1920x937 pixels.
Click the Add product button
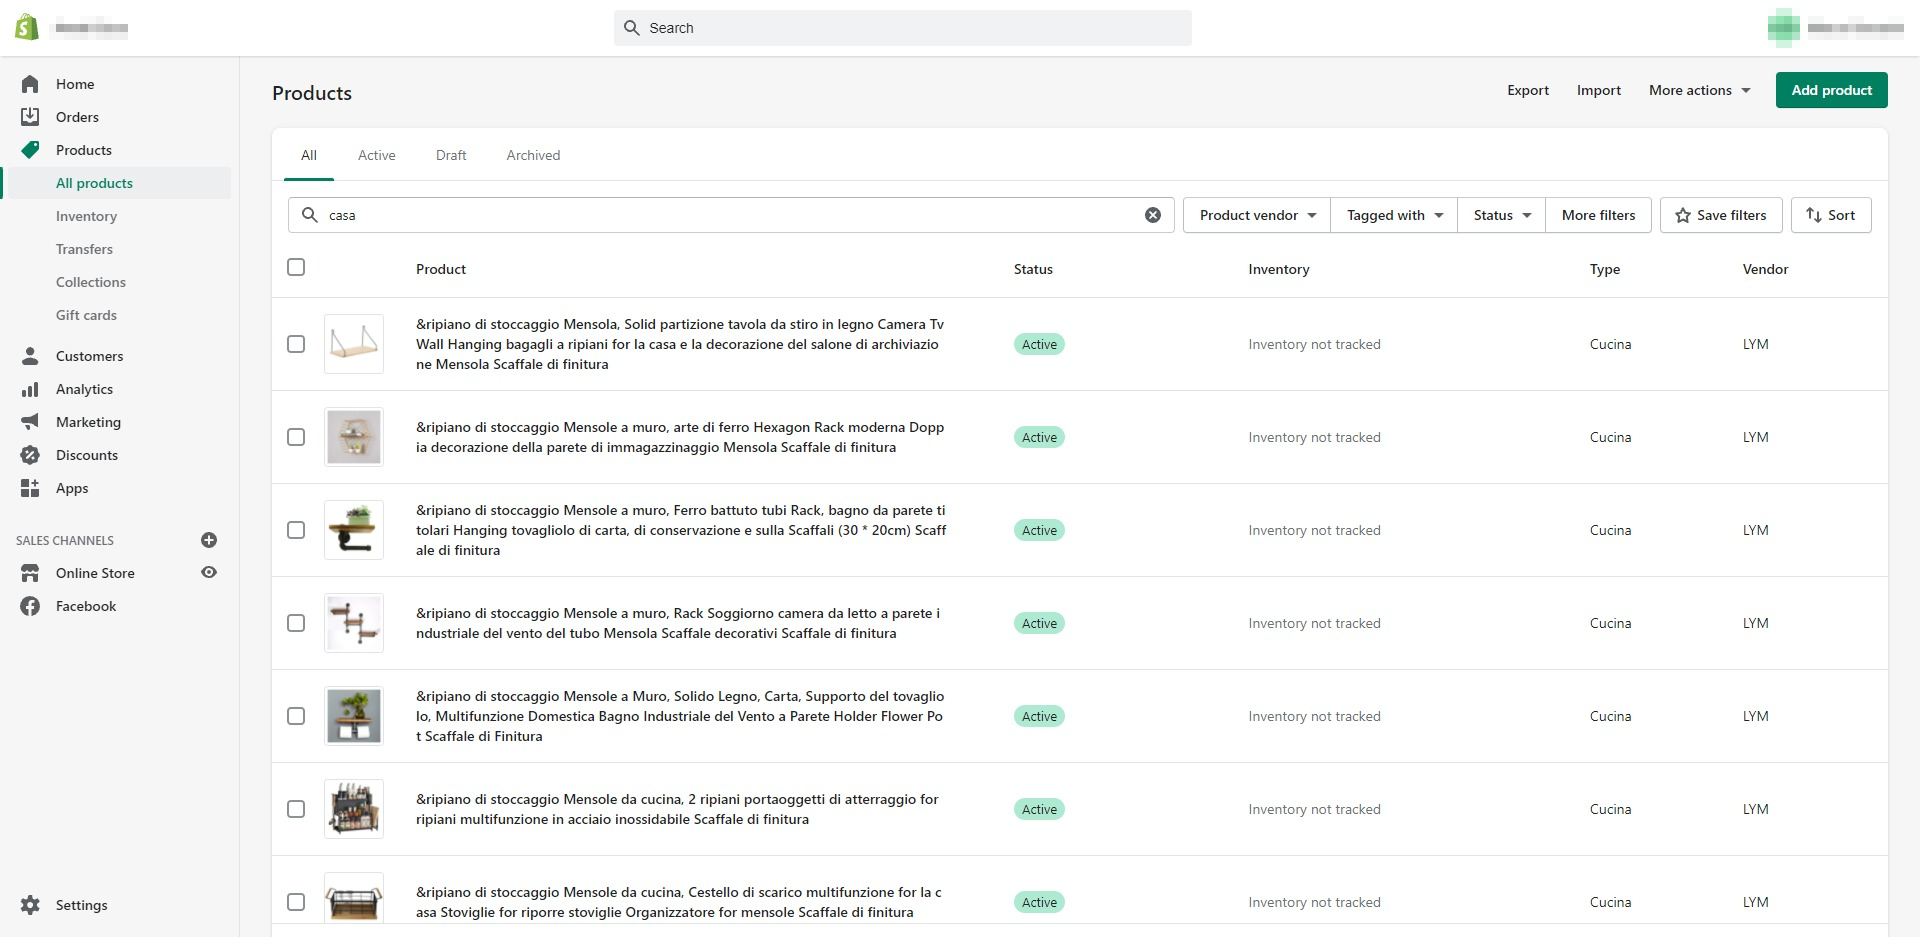tap(1831, 90)
